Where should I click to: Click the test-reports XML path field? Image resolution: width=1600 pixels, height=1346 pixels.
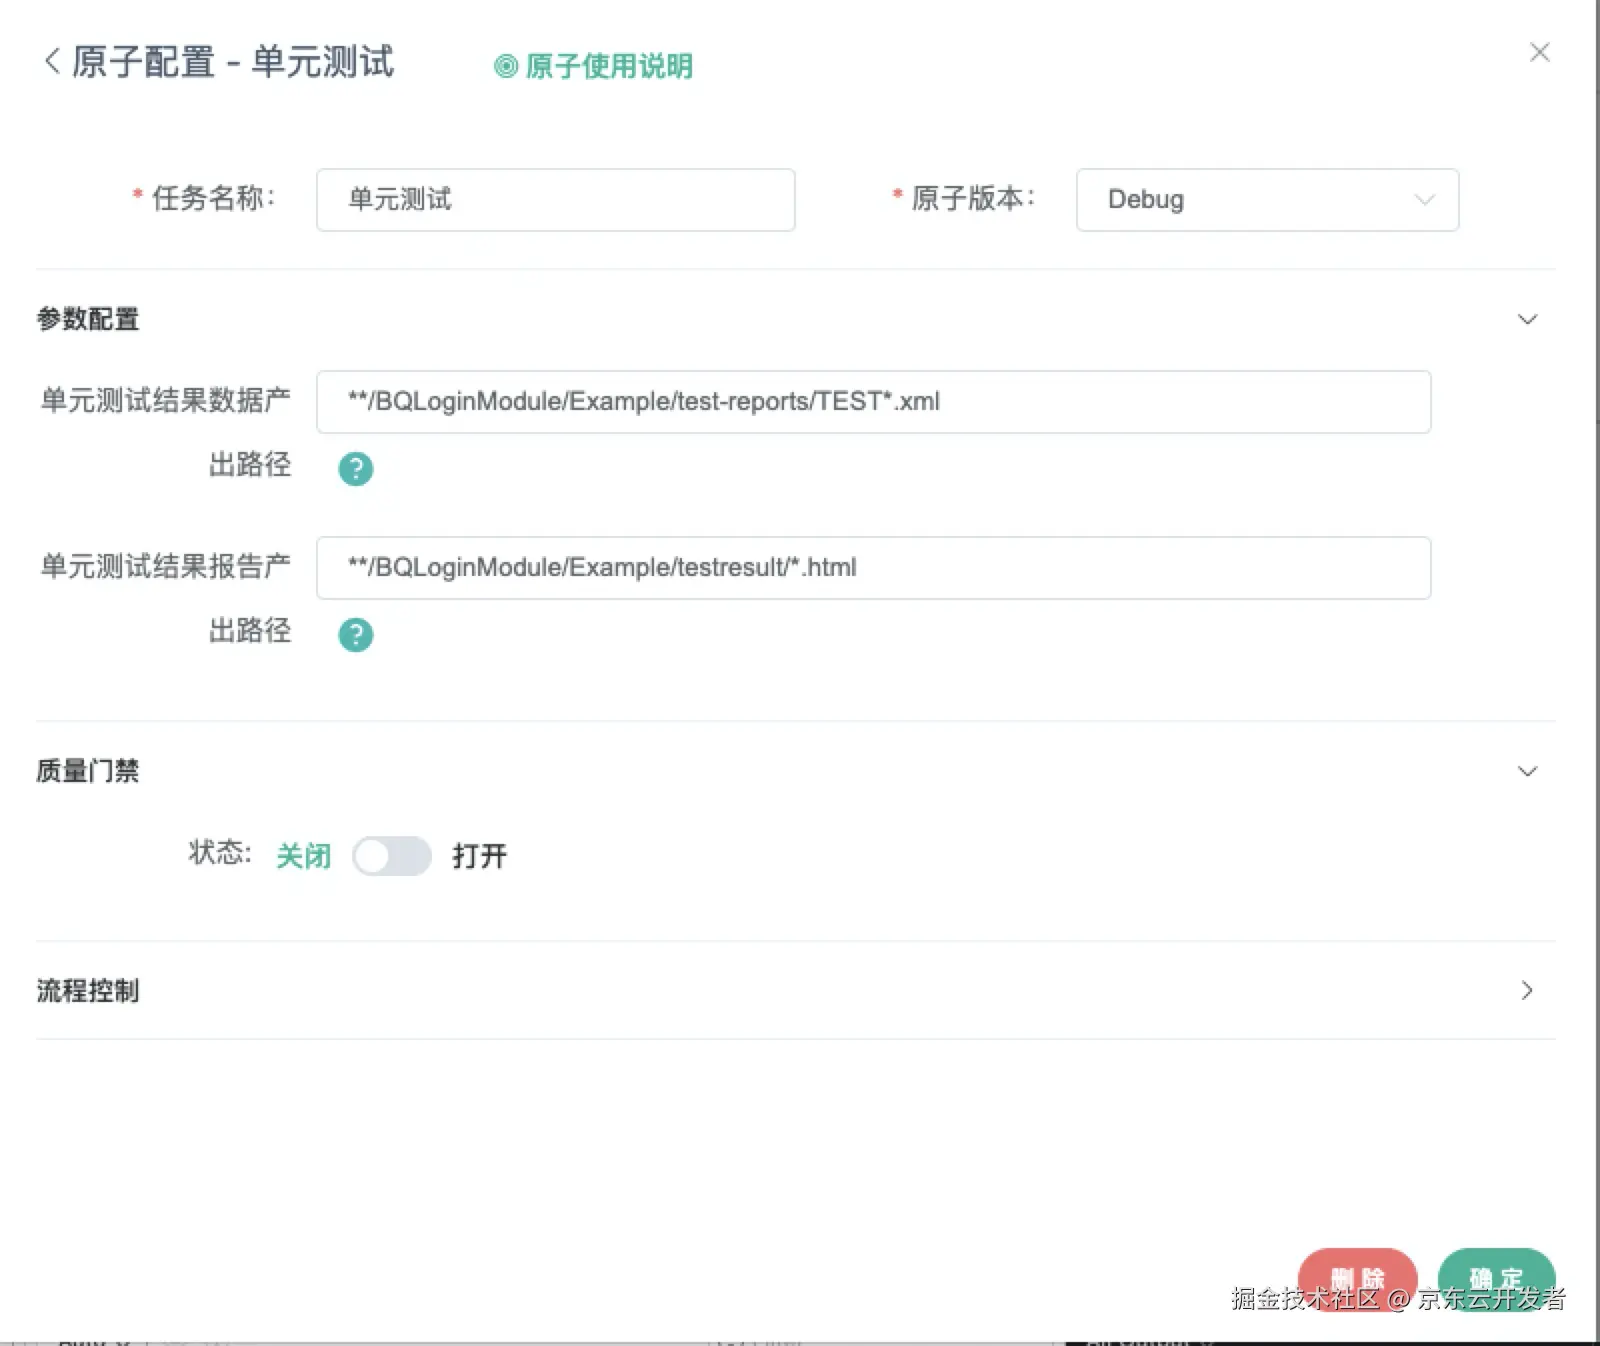874,402
